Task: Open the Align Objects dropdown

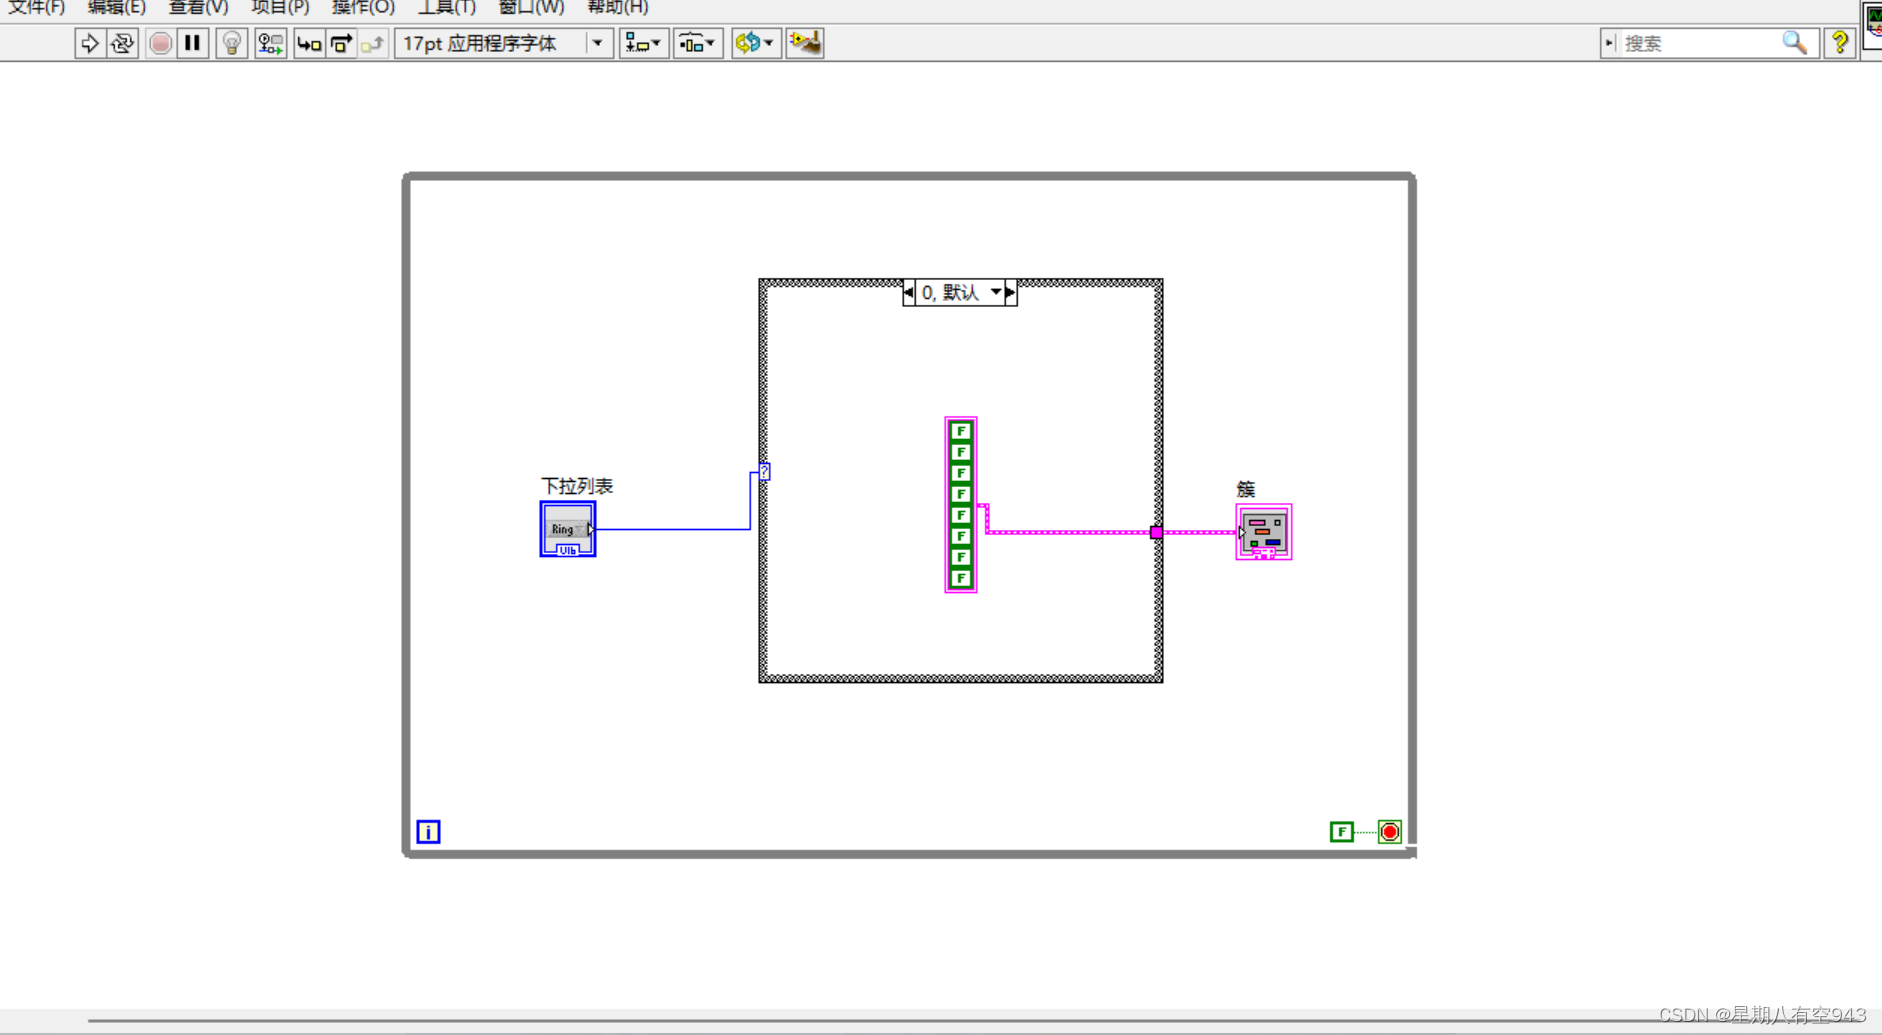Action: coord(643,43)
